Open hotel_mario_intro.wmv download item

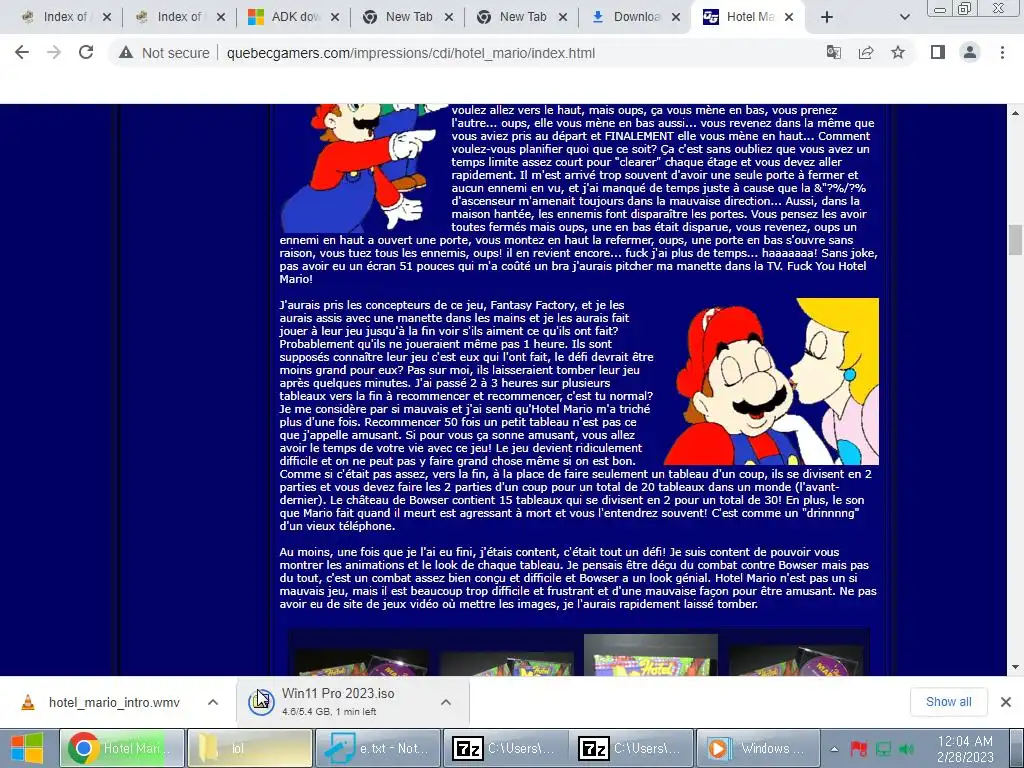tap(114, 703)
